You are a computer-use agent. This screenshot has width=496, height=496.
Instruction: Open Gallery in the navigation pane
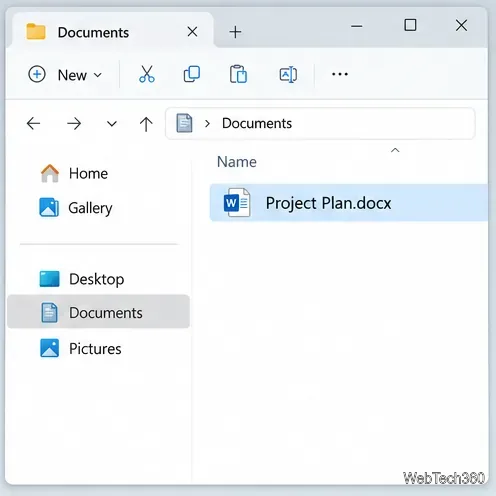pos(76,208)
